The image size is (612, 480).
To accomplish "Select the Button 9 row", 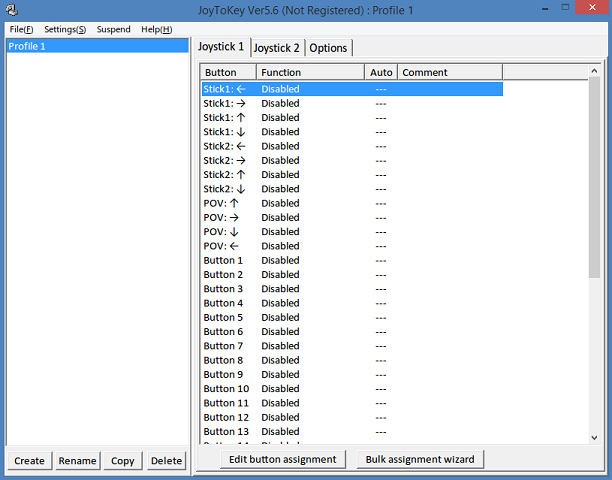I will [x=352, y=375].
